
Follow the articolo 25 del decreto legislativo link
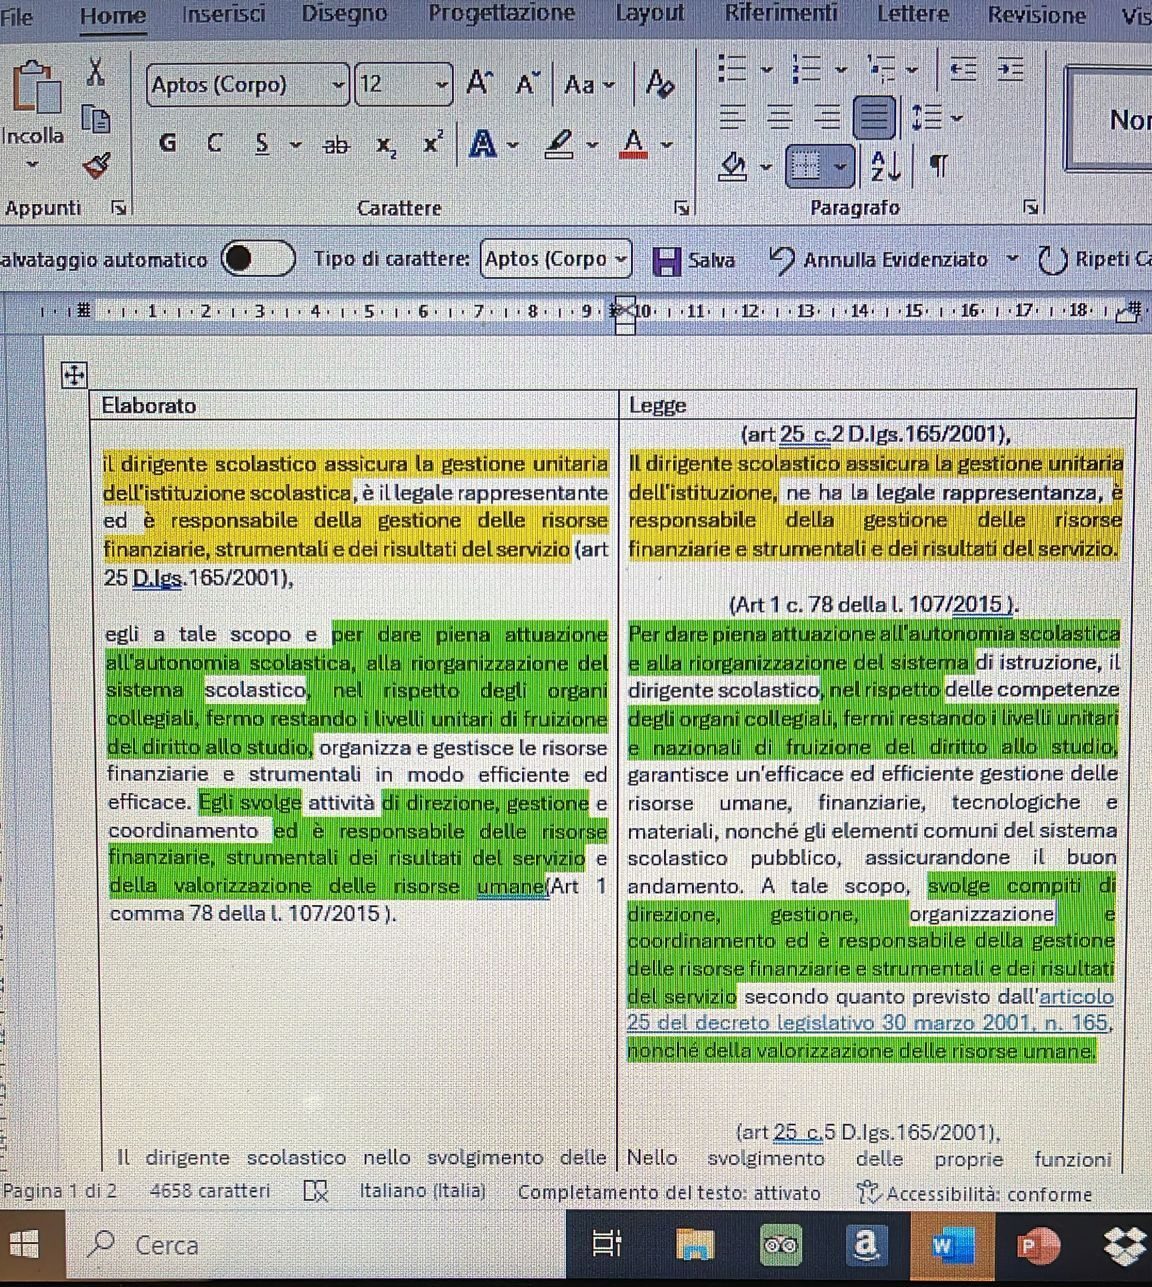pos(869,1010)
